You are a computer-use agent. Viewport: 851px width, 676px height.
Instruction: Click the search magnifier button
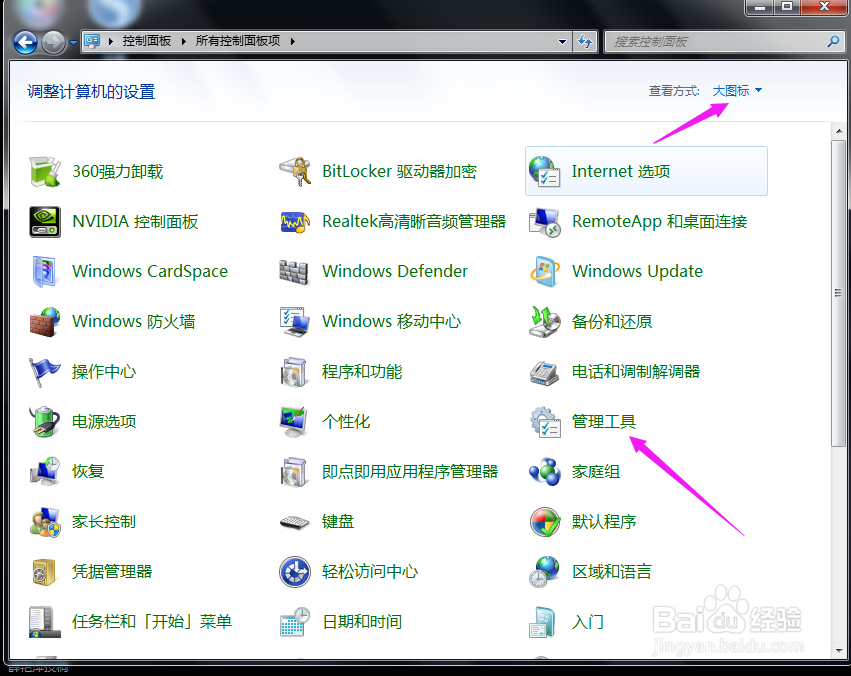pos(833,41)
